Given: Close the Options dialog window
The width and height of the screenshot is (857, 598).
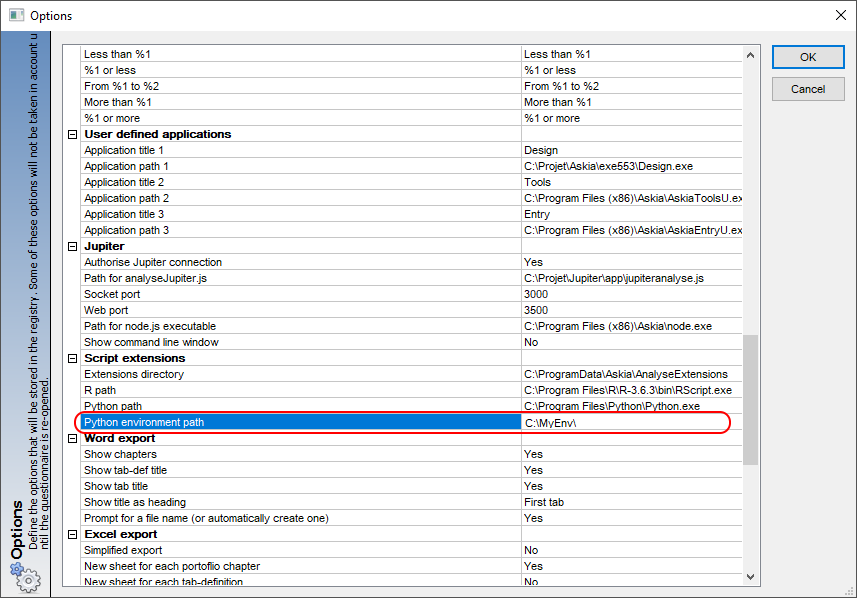Looking at the screenshot, I should 841,15.
